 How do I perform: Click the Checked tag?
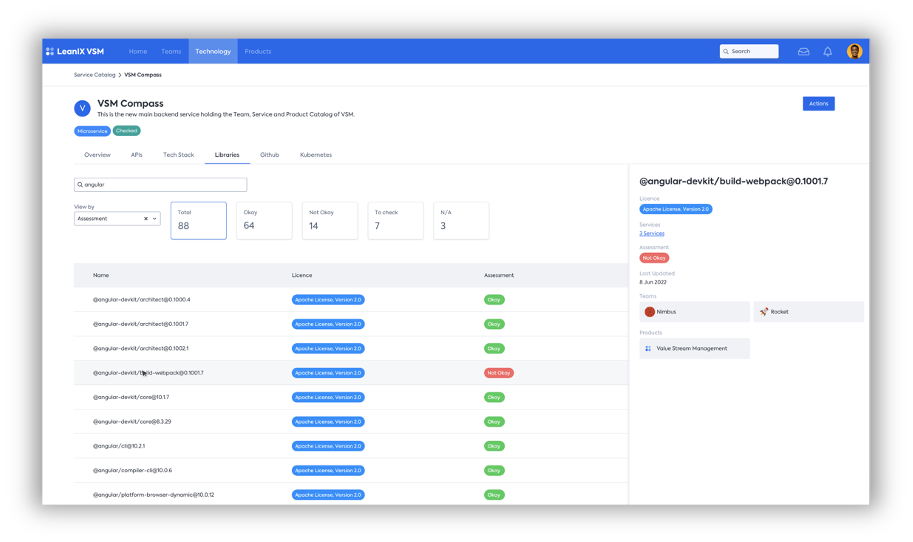[x=126, y=131]
